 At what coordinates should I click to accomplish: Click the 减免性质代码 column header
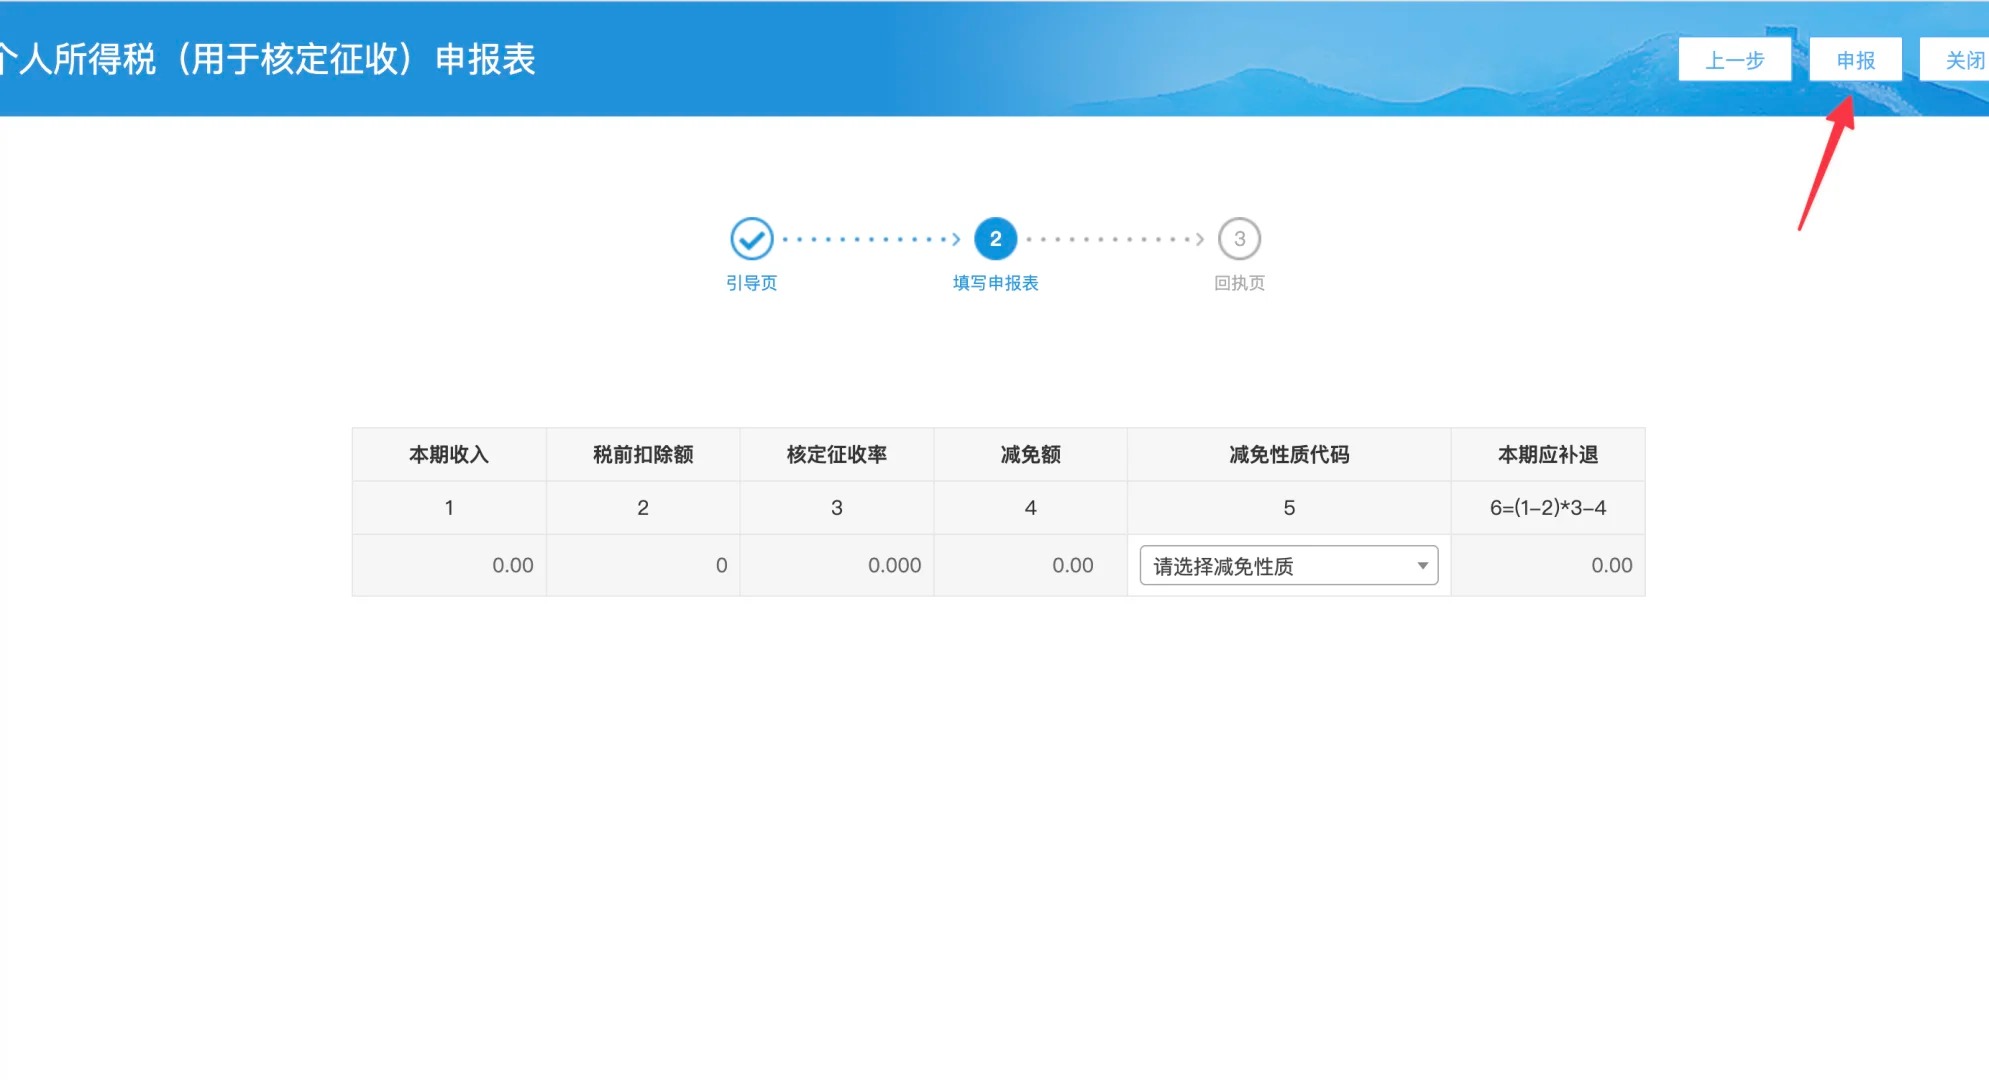coord(1289,455)
